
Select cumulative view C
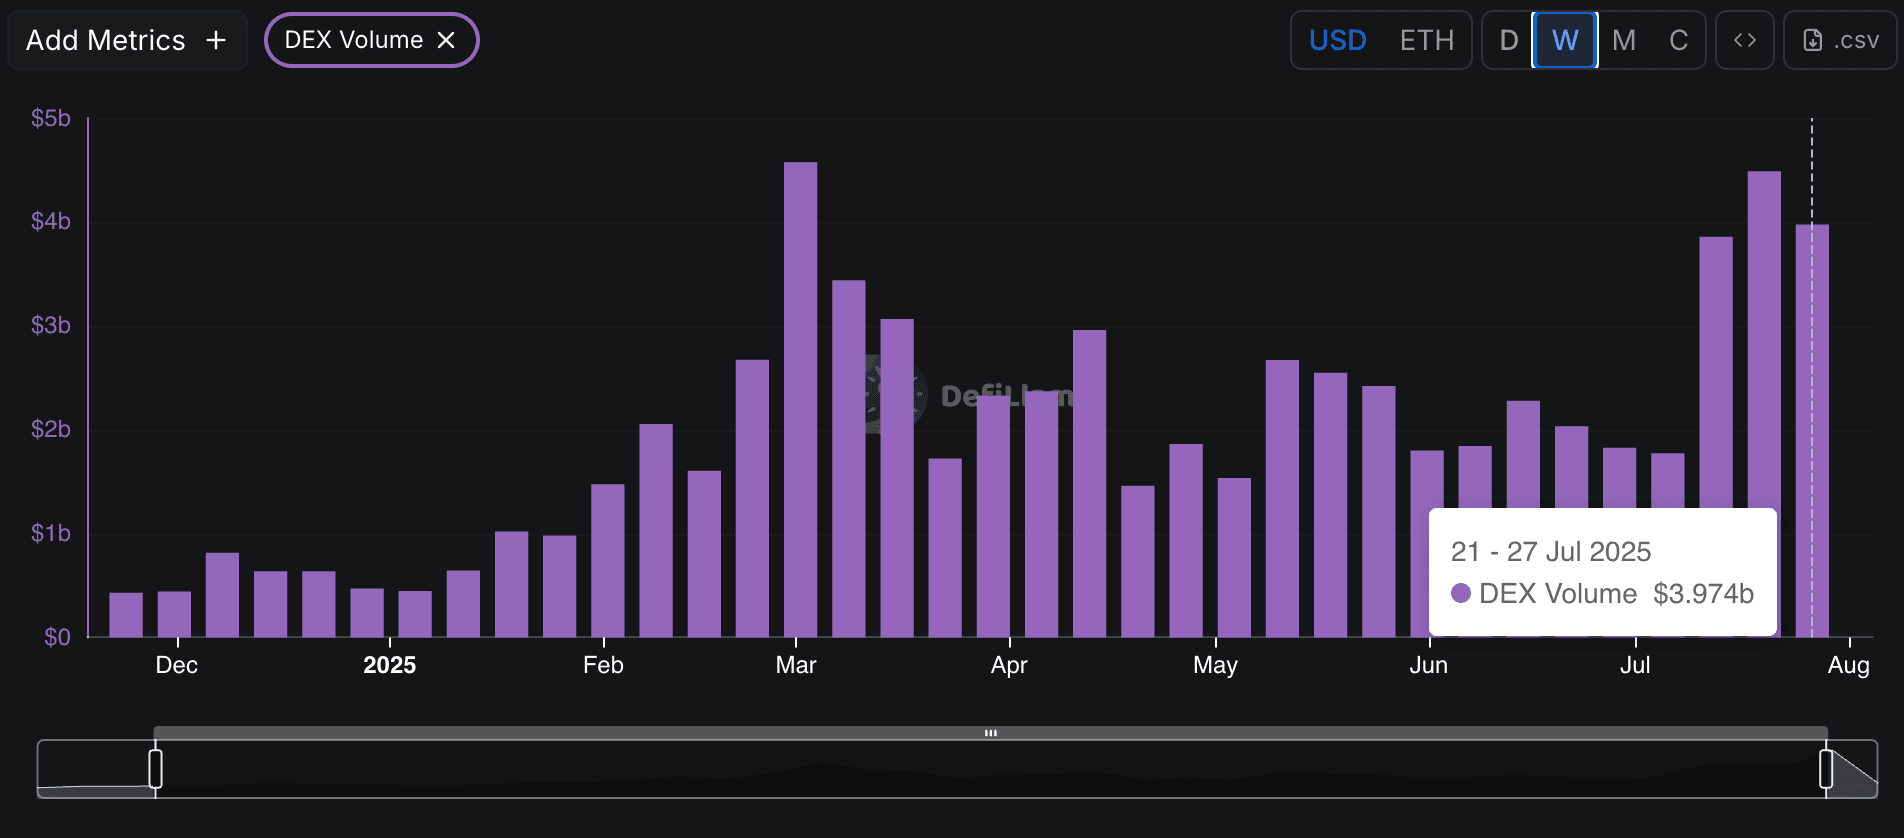click(1678, 40)
